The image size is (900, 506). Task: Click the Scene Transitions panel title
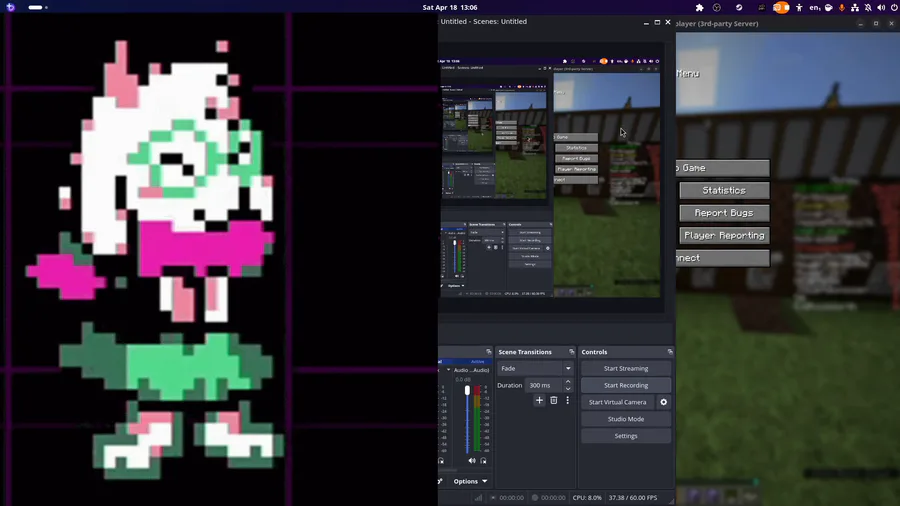(525, 352)
